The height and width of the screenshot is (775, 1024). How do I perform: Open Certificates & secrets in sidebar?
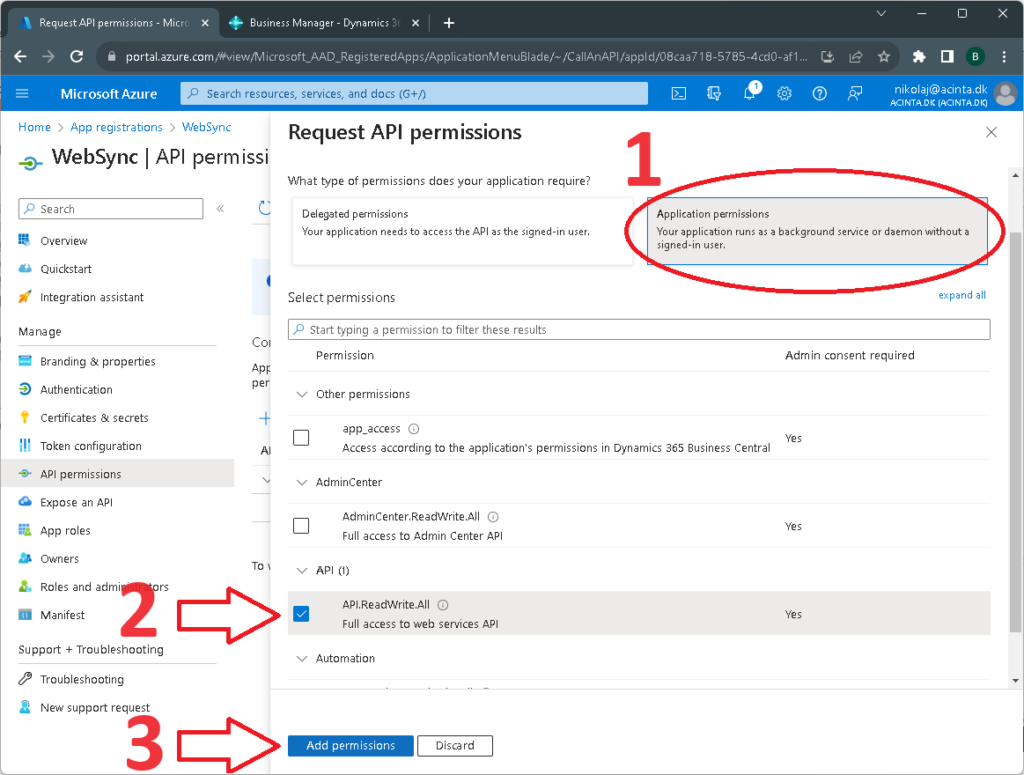click(x=94, y=418)
